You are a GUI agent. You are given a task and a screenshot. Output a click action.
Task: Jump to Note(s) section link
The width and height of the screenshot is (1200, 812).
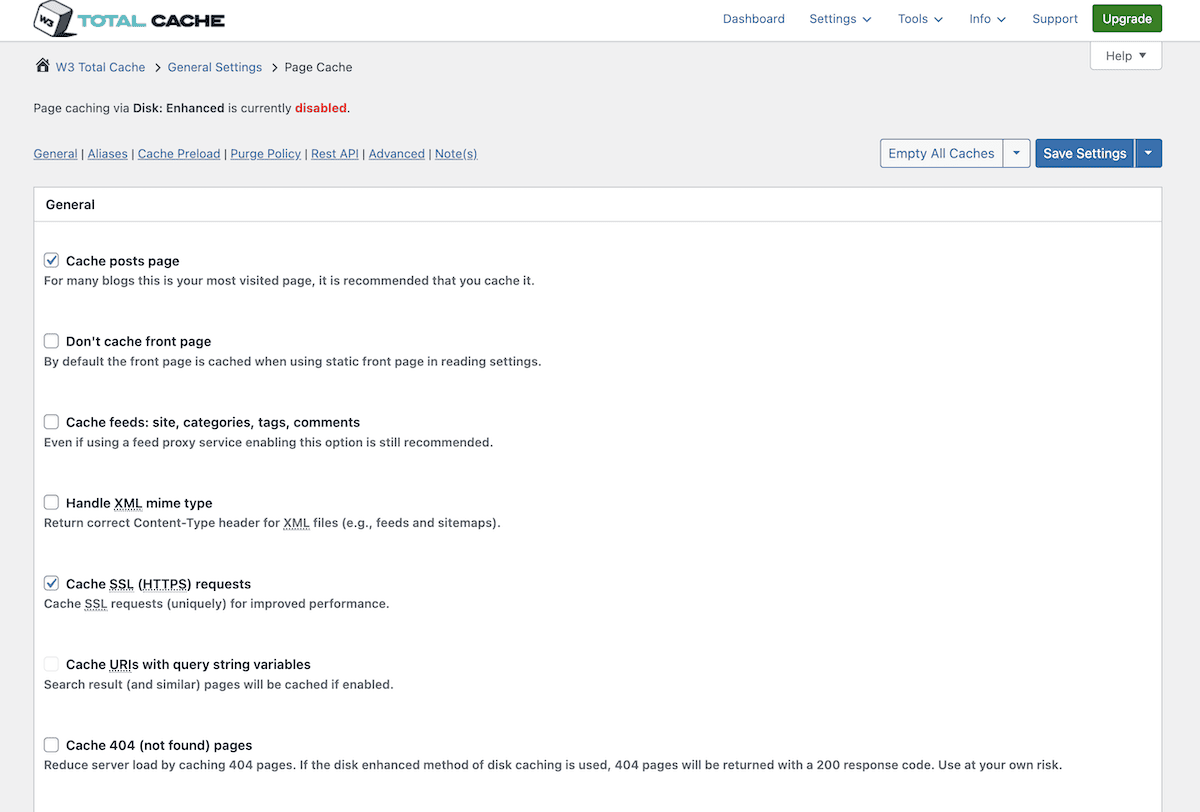[x=456, y=154]
